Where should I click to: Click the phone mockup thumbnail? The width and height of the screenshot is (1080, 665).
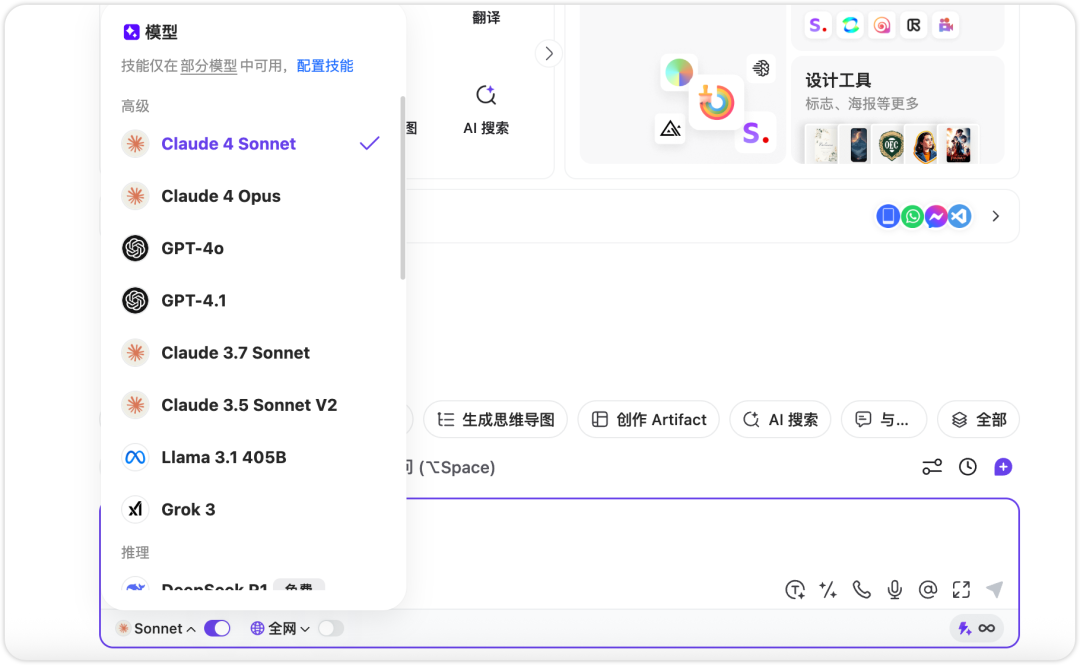(858, 145)
